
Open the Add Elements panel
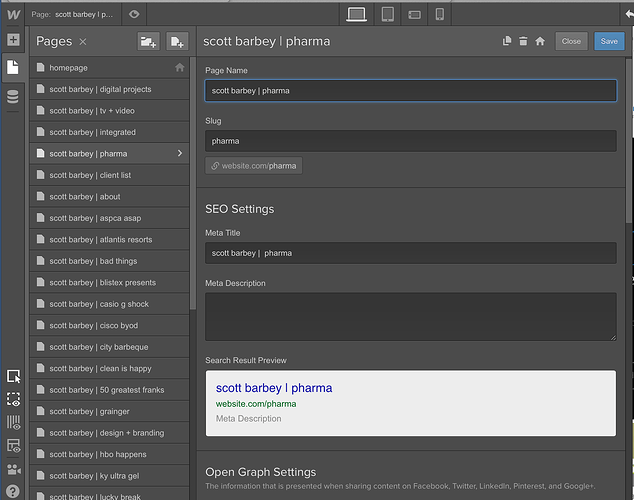13,40
